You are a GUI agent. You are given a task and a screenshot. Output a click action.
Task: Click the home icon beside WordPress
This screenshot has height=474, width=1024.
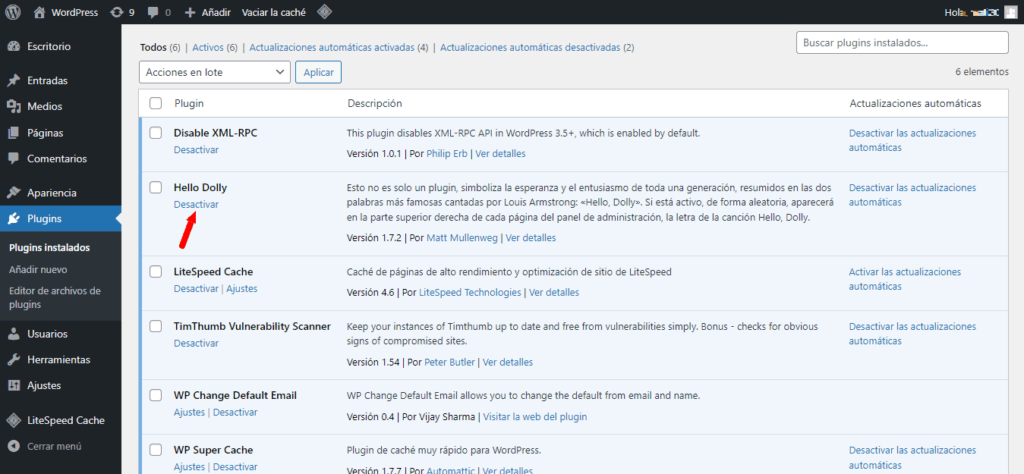40,12
